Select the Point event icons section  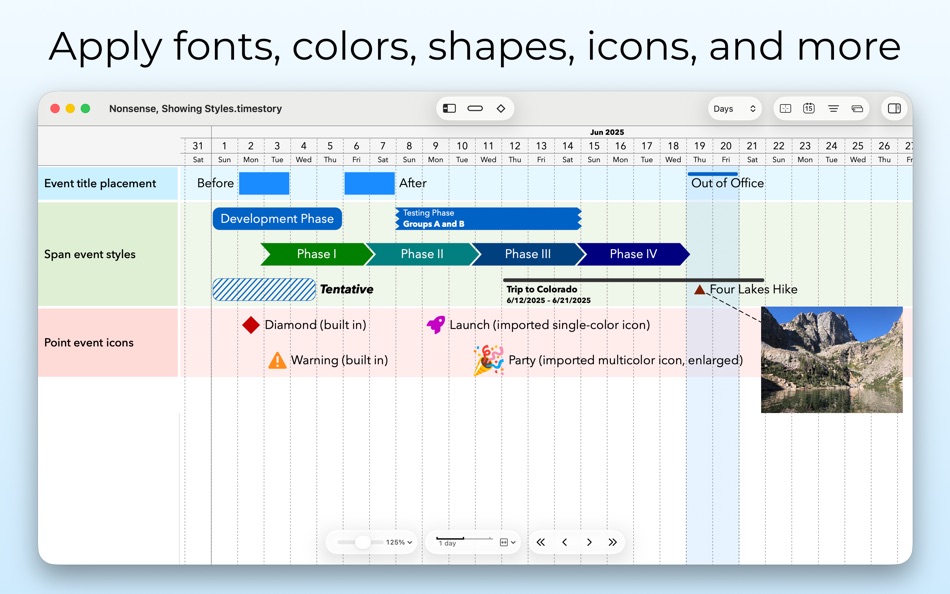(108, 342)
